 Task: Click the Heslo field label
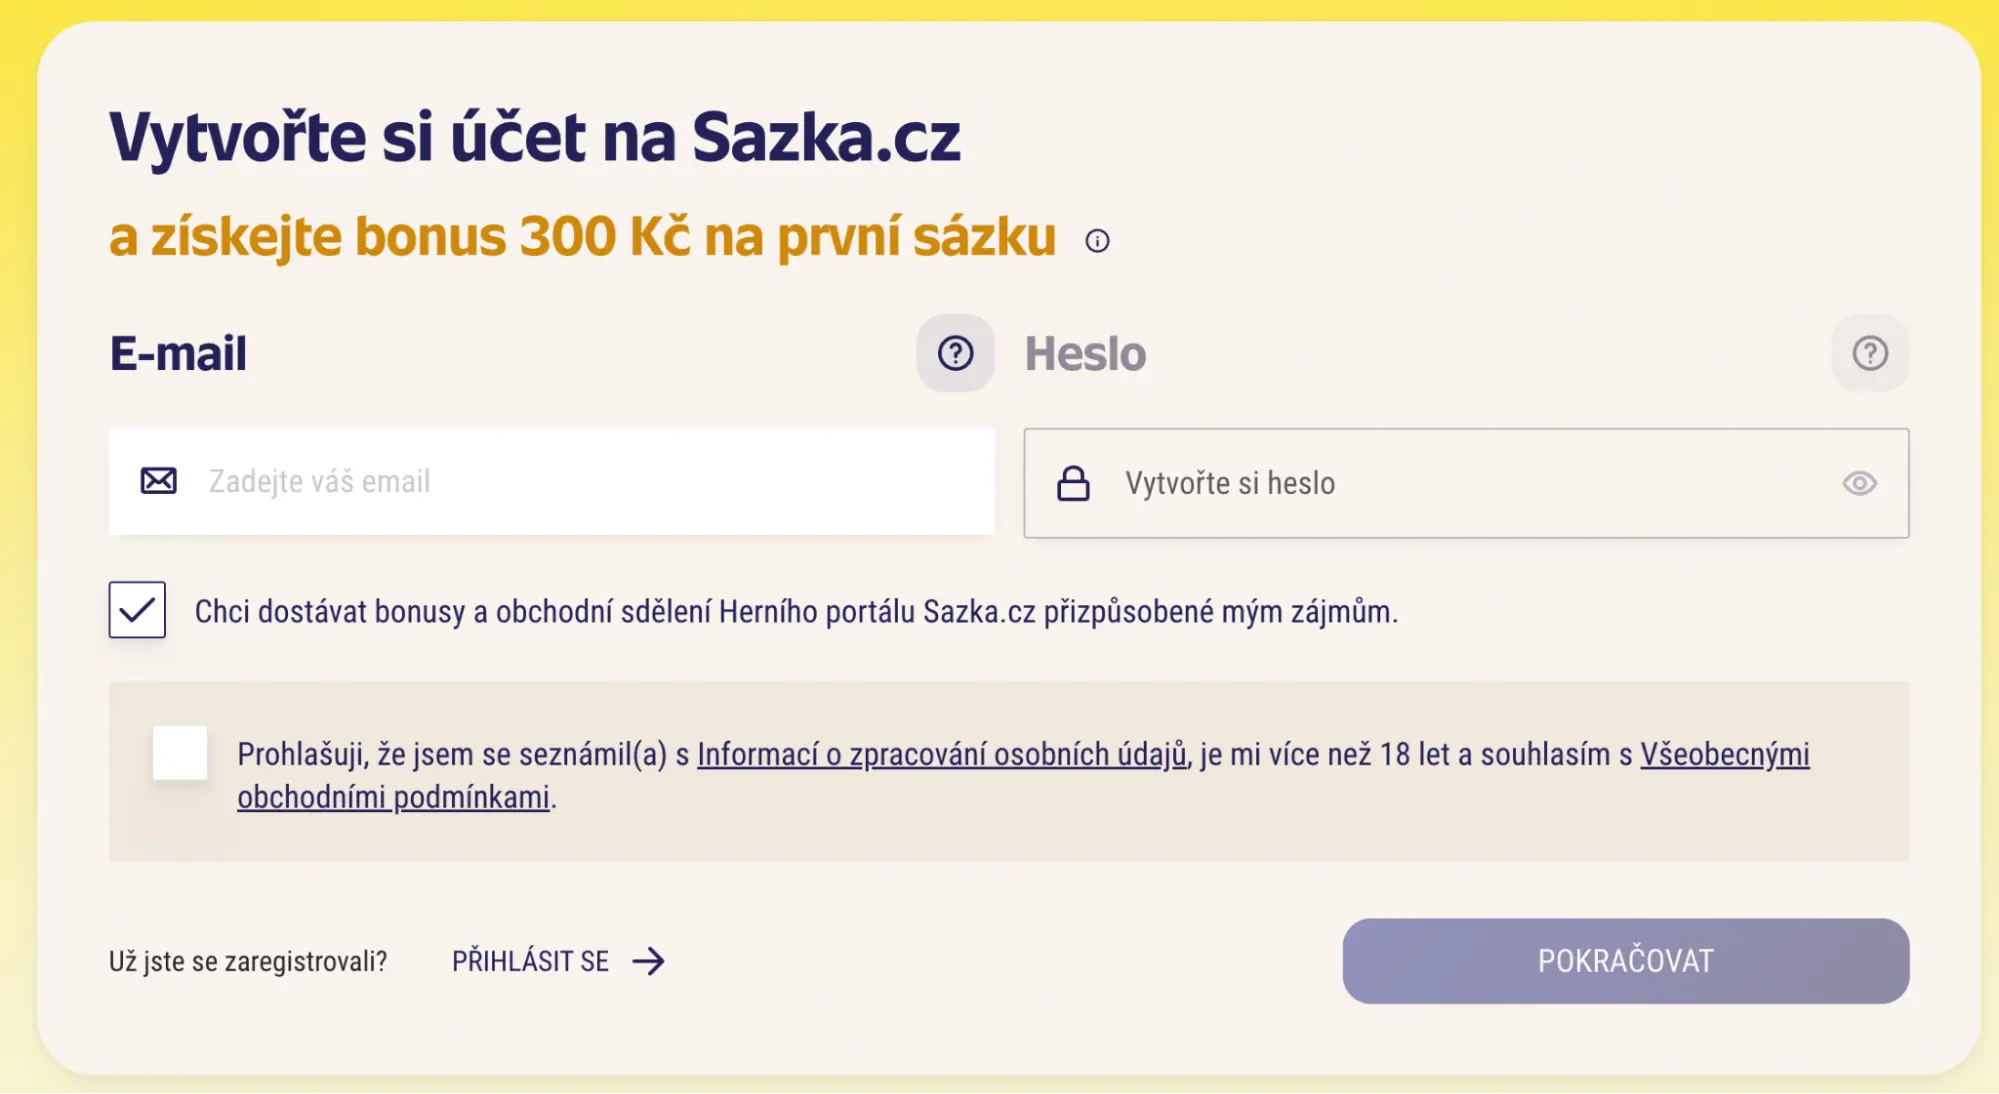coord(1085,354)
